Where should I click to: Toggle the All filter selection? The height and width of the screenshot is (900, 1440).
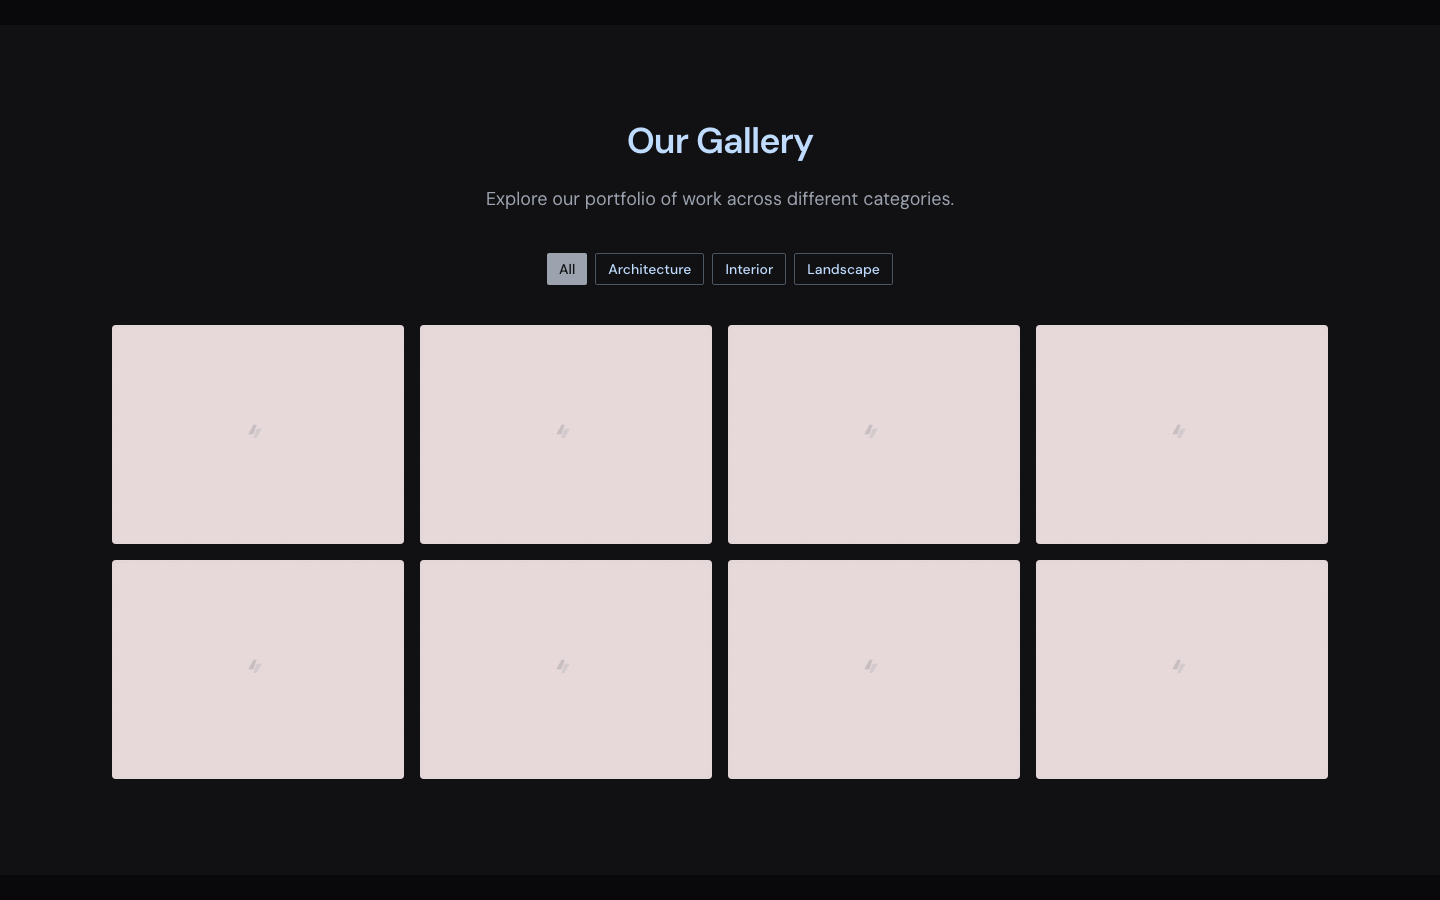[567, 269]
